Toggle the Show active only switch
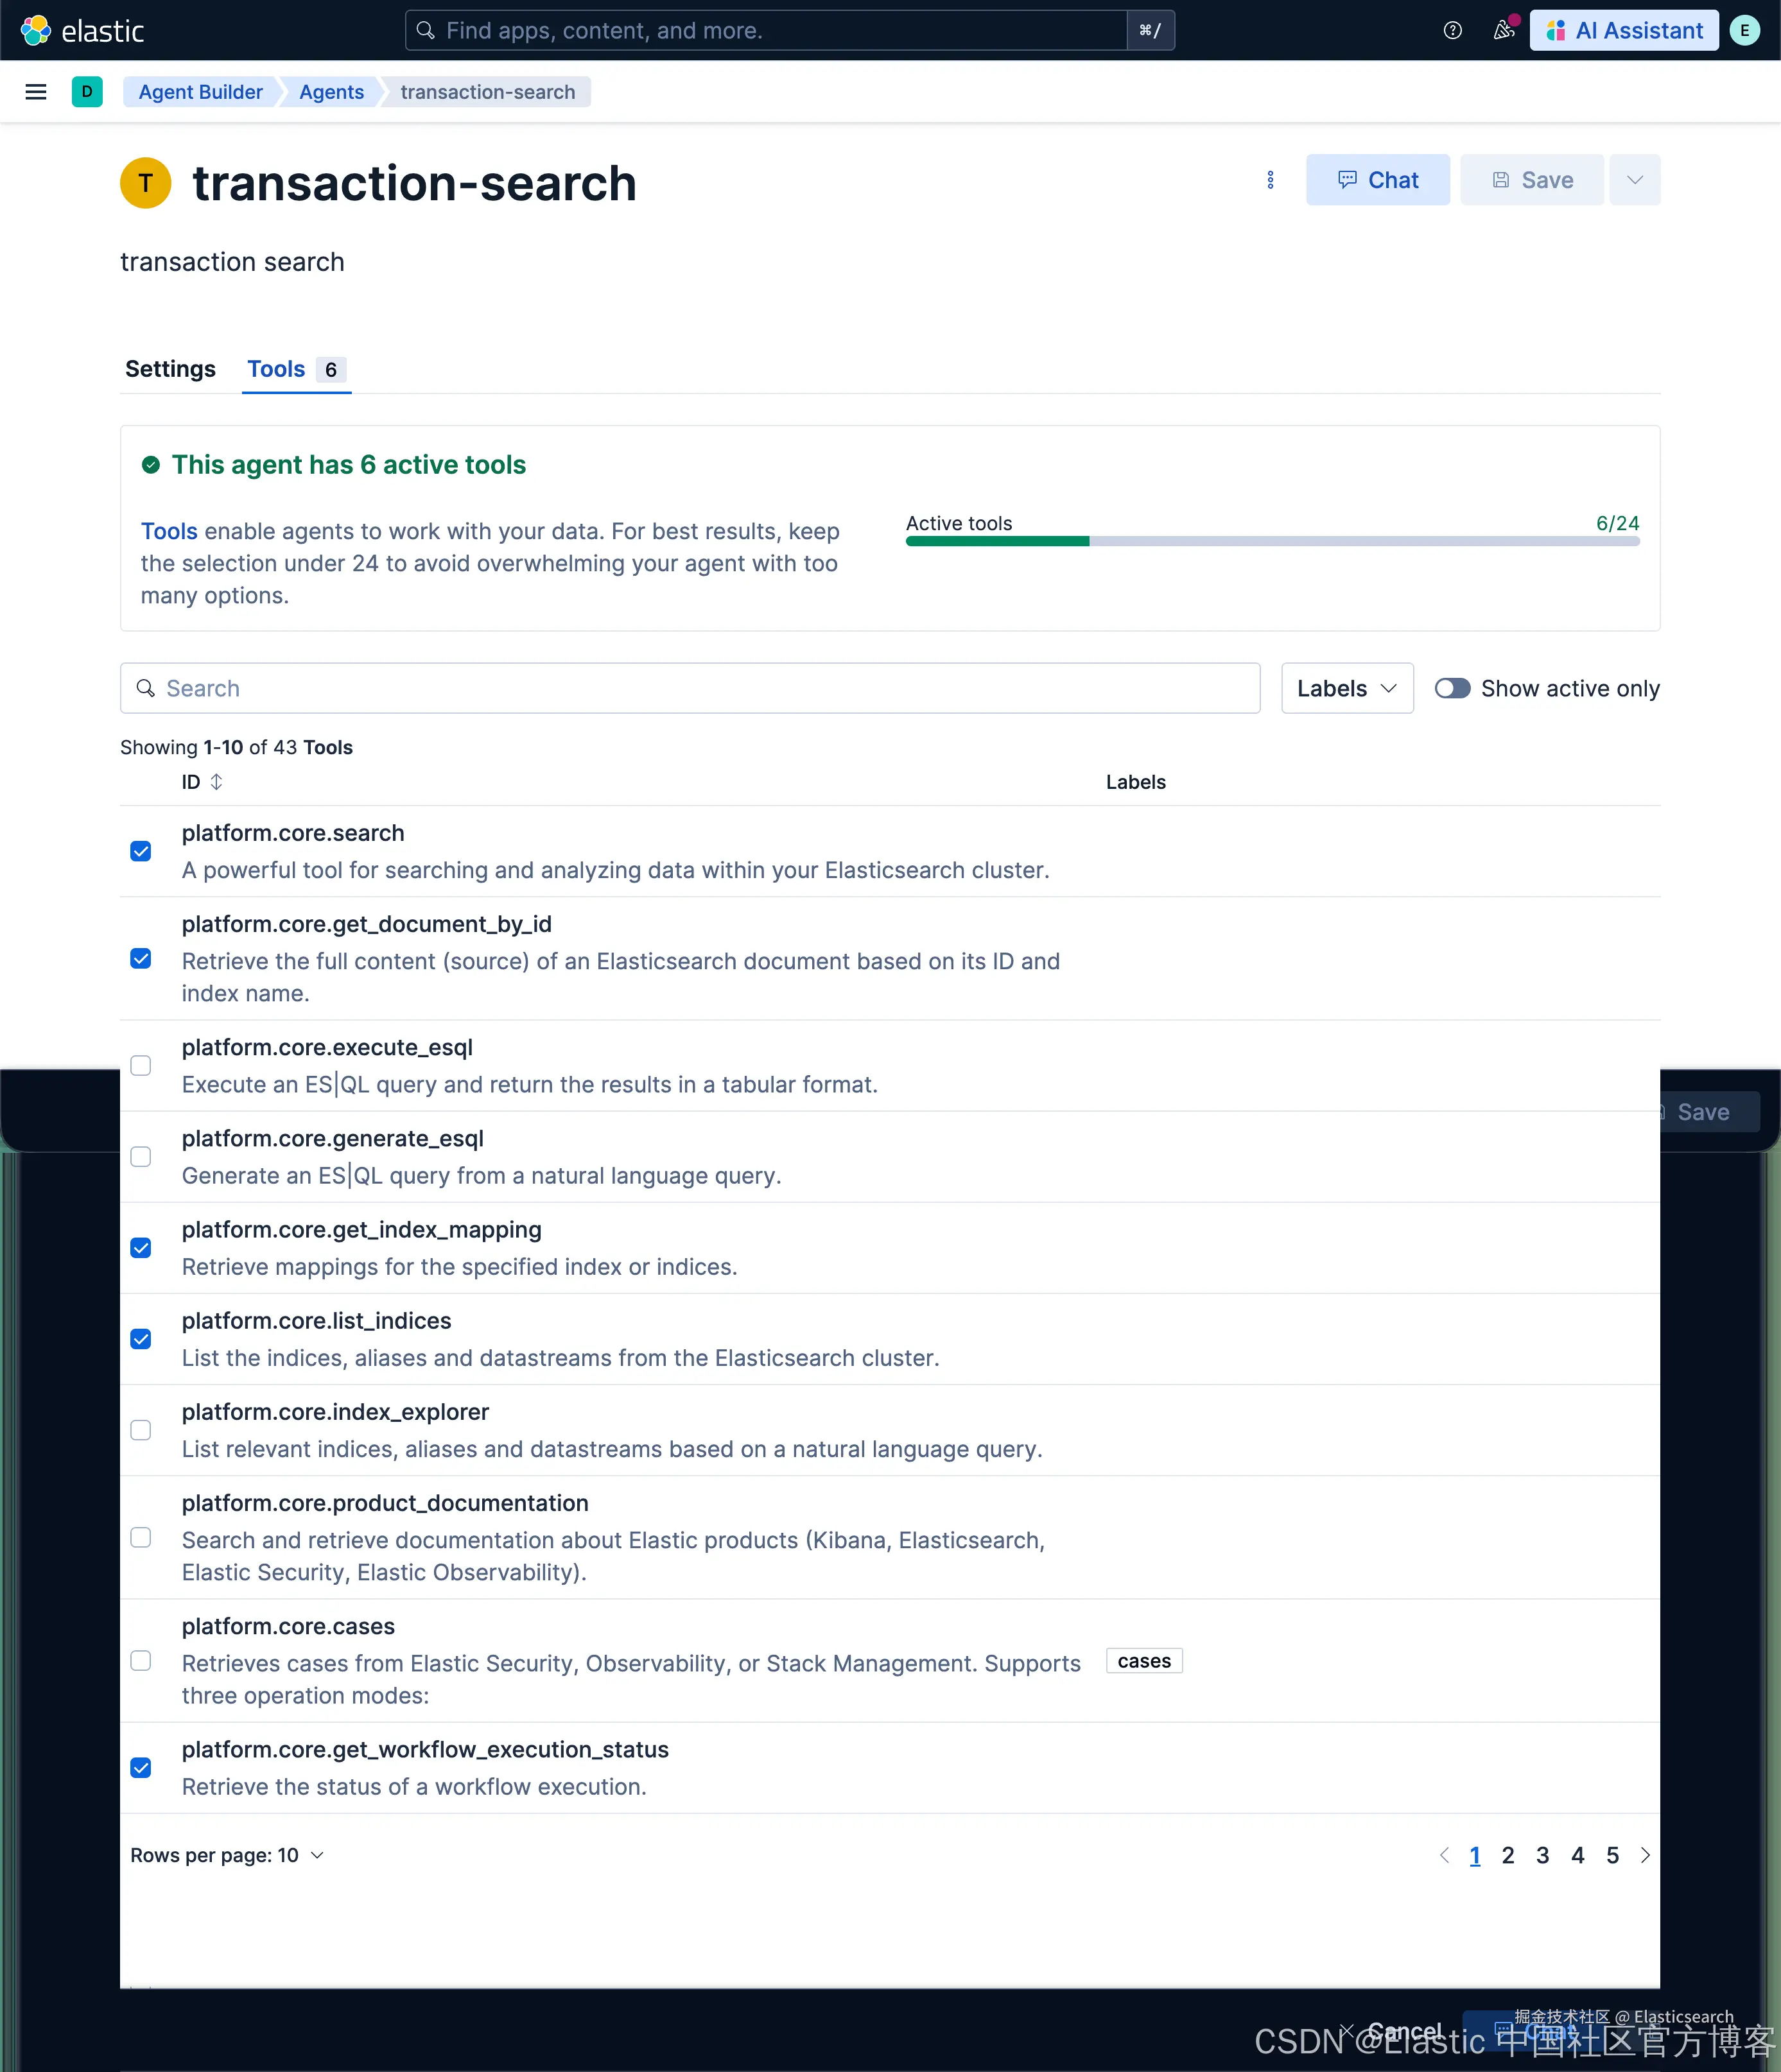This screenshot has width=1781, height=2072. pos(1452,688)
